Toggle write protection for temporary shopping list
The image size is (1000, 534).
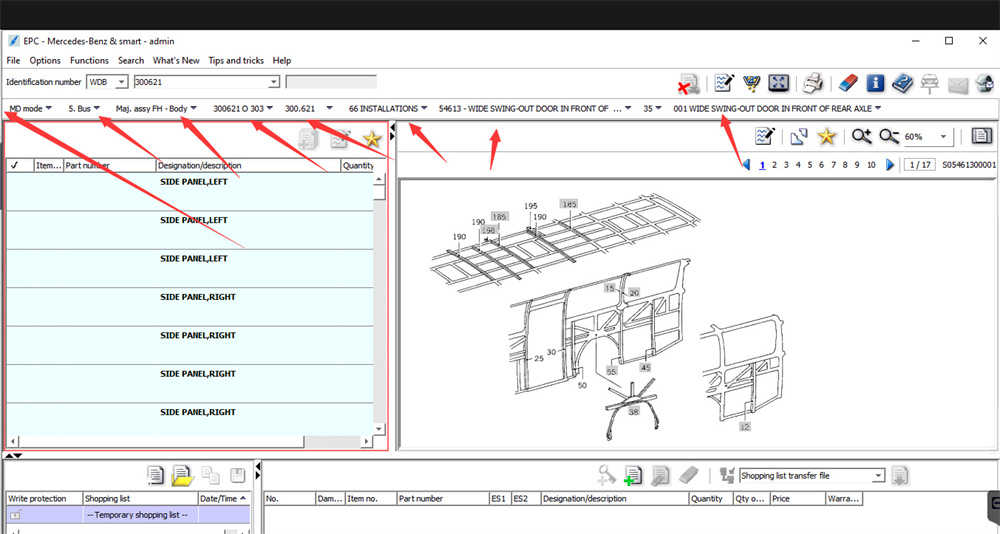pyautogui.click(x=16, y=514)
